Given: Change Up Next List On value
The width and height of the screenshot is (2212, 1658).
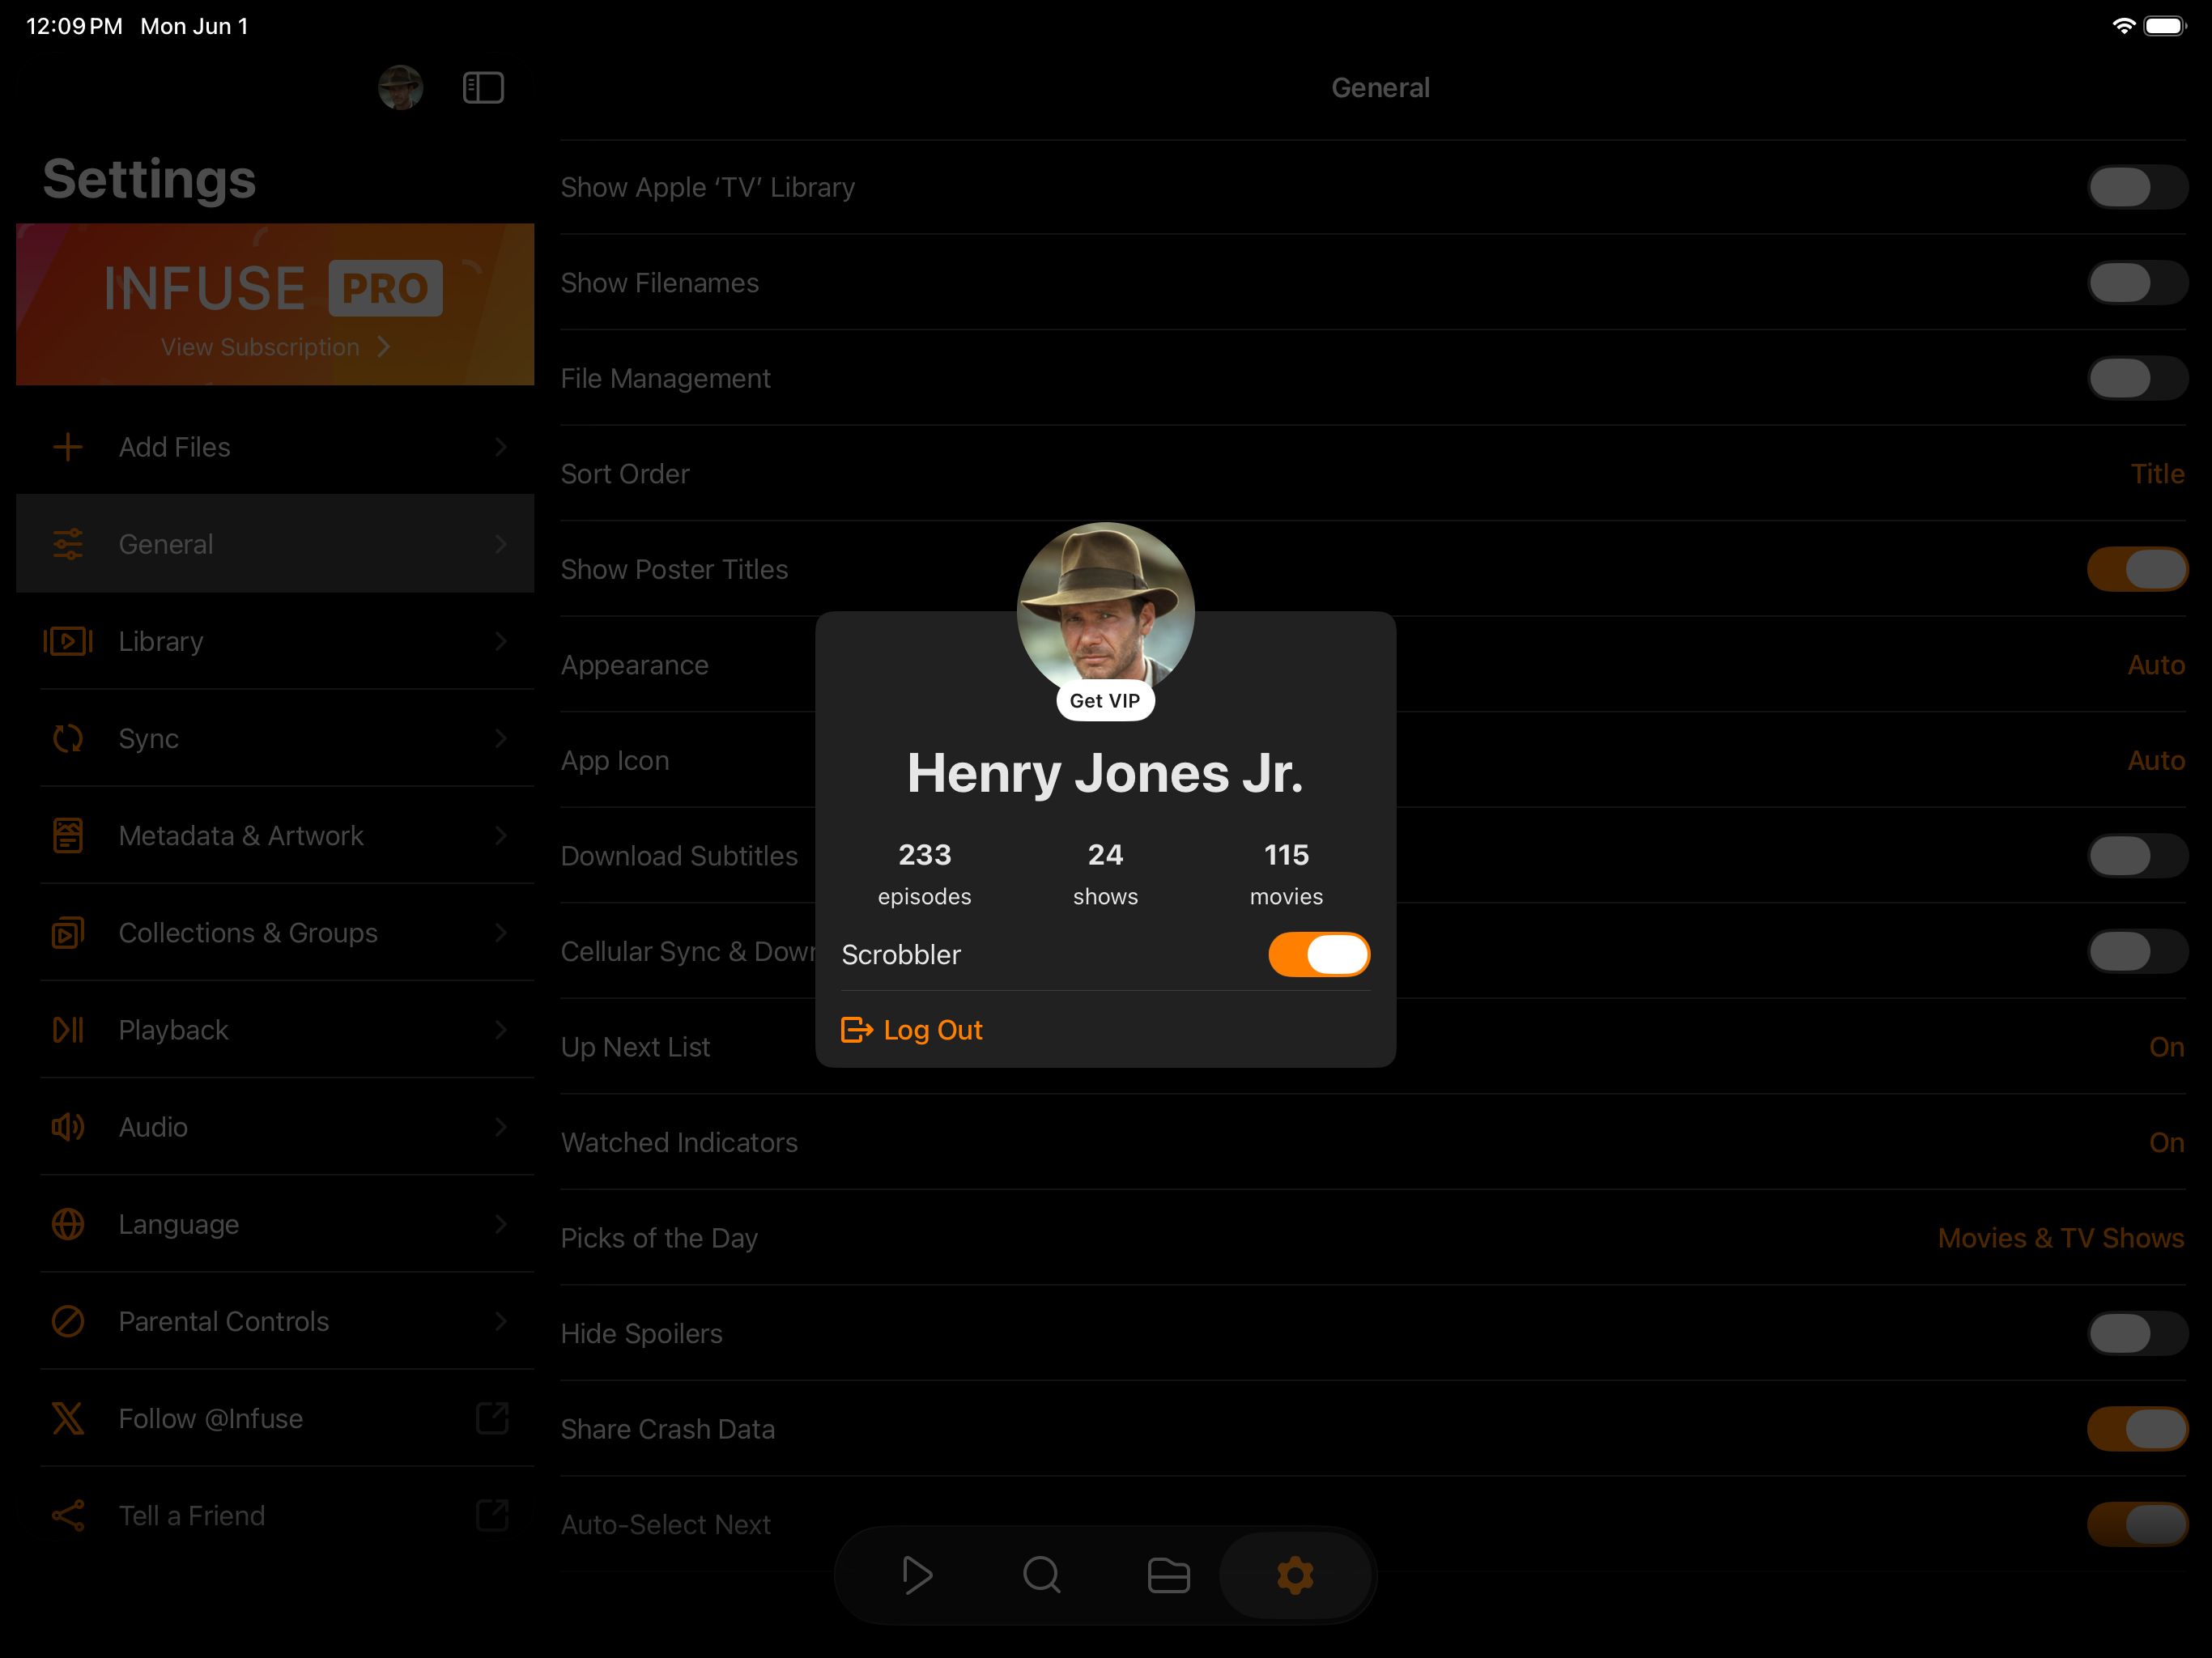Looking at the screenshot, I should (x=2166, y=1047).
